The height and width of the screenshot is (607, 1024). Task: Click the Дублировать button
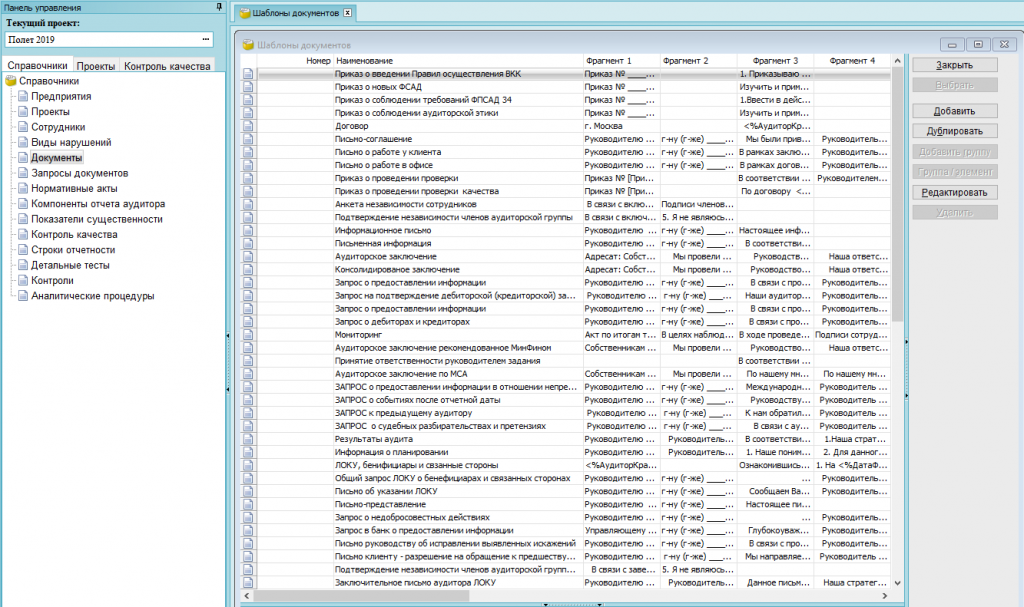[955, 131]
